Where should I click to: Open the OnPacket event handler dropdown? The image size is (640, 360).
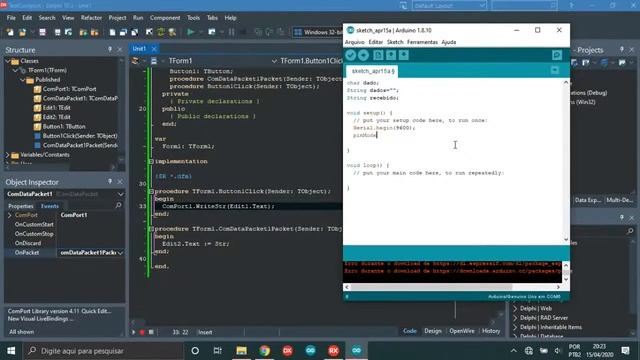(120, 253)
